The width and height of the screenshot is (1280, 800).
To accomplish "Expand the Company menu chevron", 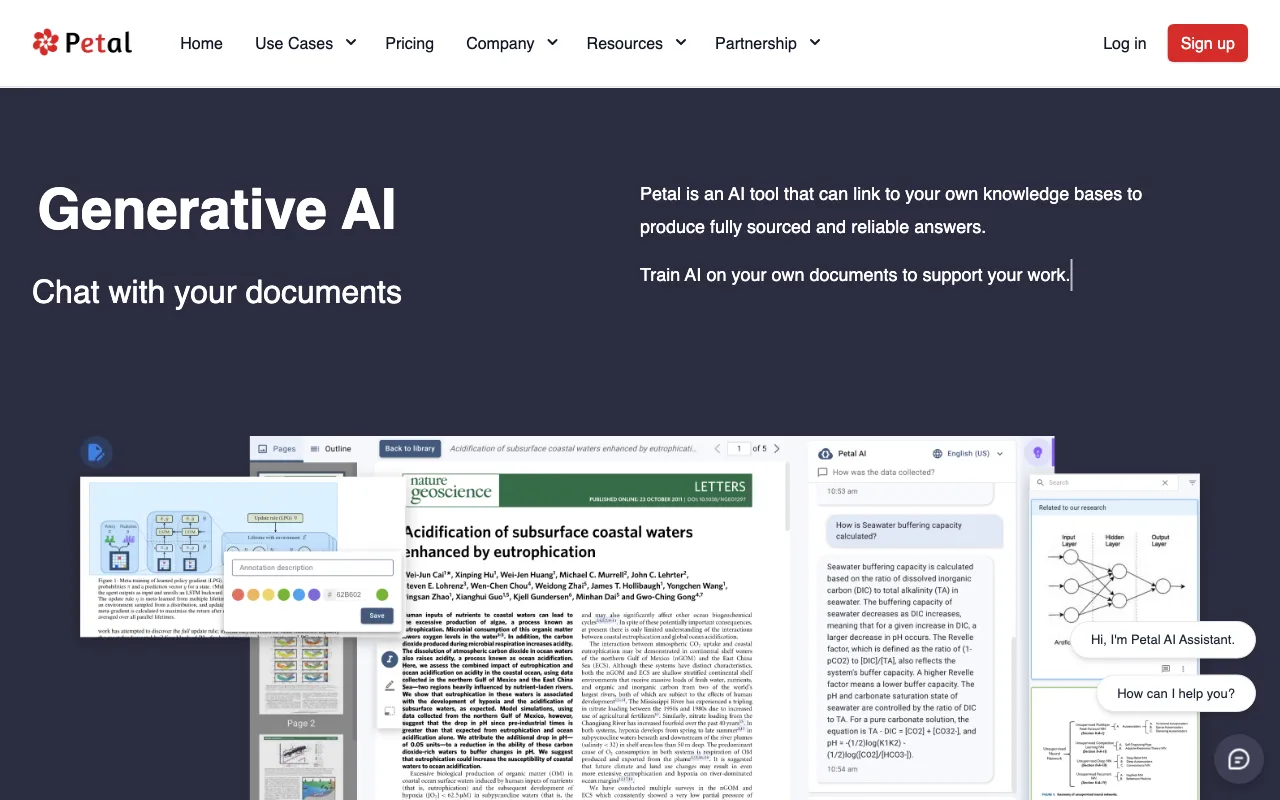I will point(552,42).
